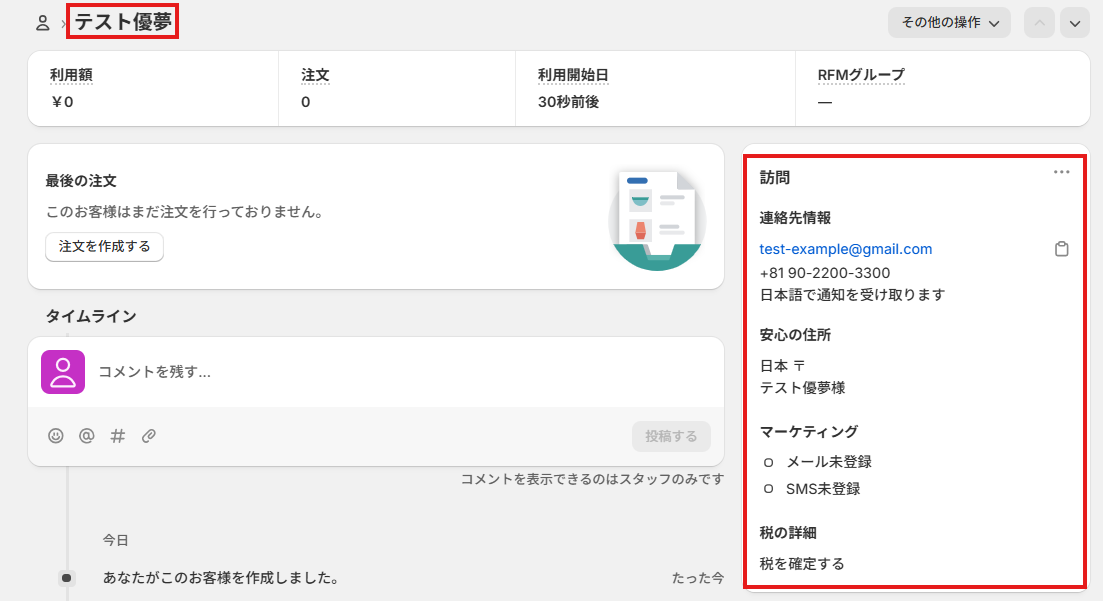Click 注文を作成する button
This screenshot has width=1103, height=601.
click(x=104, y=246)
